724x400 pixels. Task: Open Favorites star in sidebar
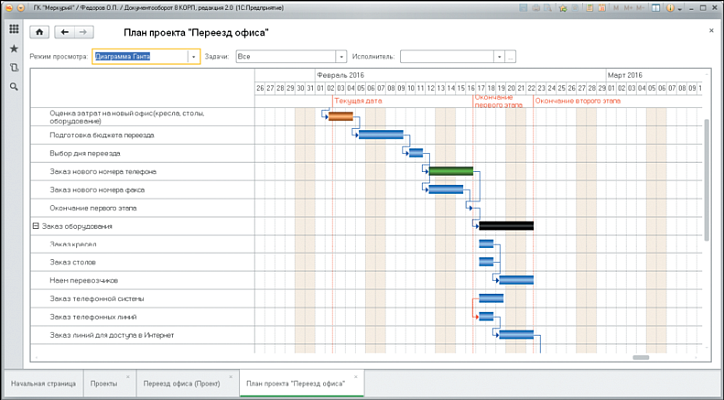coord(13,48)
